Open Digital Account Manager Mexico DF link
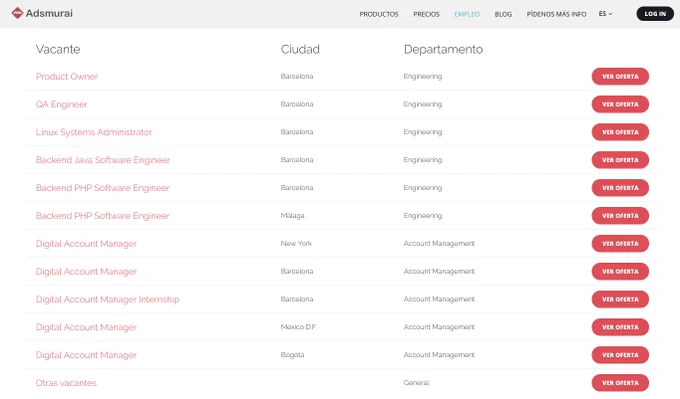 tap(86, 327)
